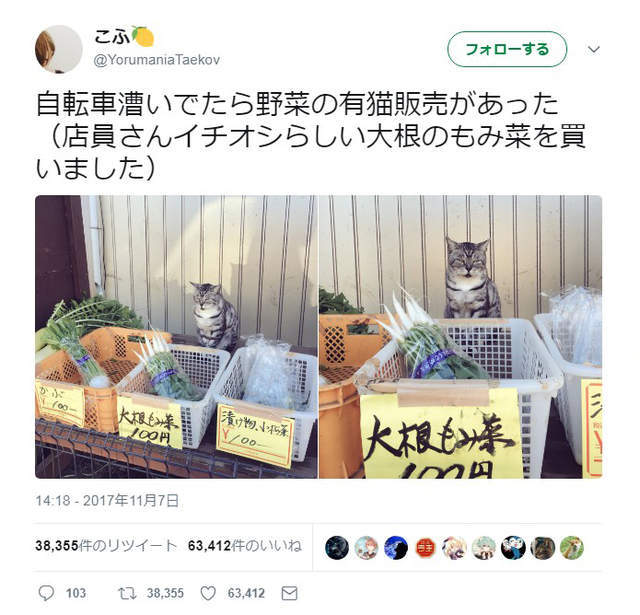Viewport: 640px width, 615px height.
Task: Open the @YorumaniaTaekov handle link
Action: point(156,60)
